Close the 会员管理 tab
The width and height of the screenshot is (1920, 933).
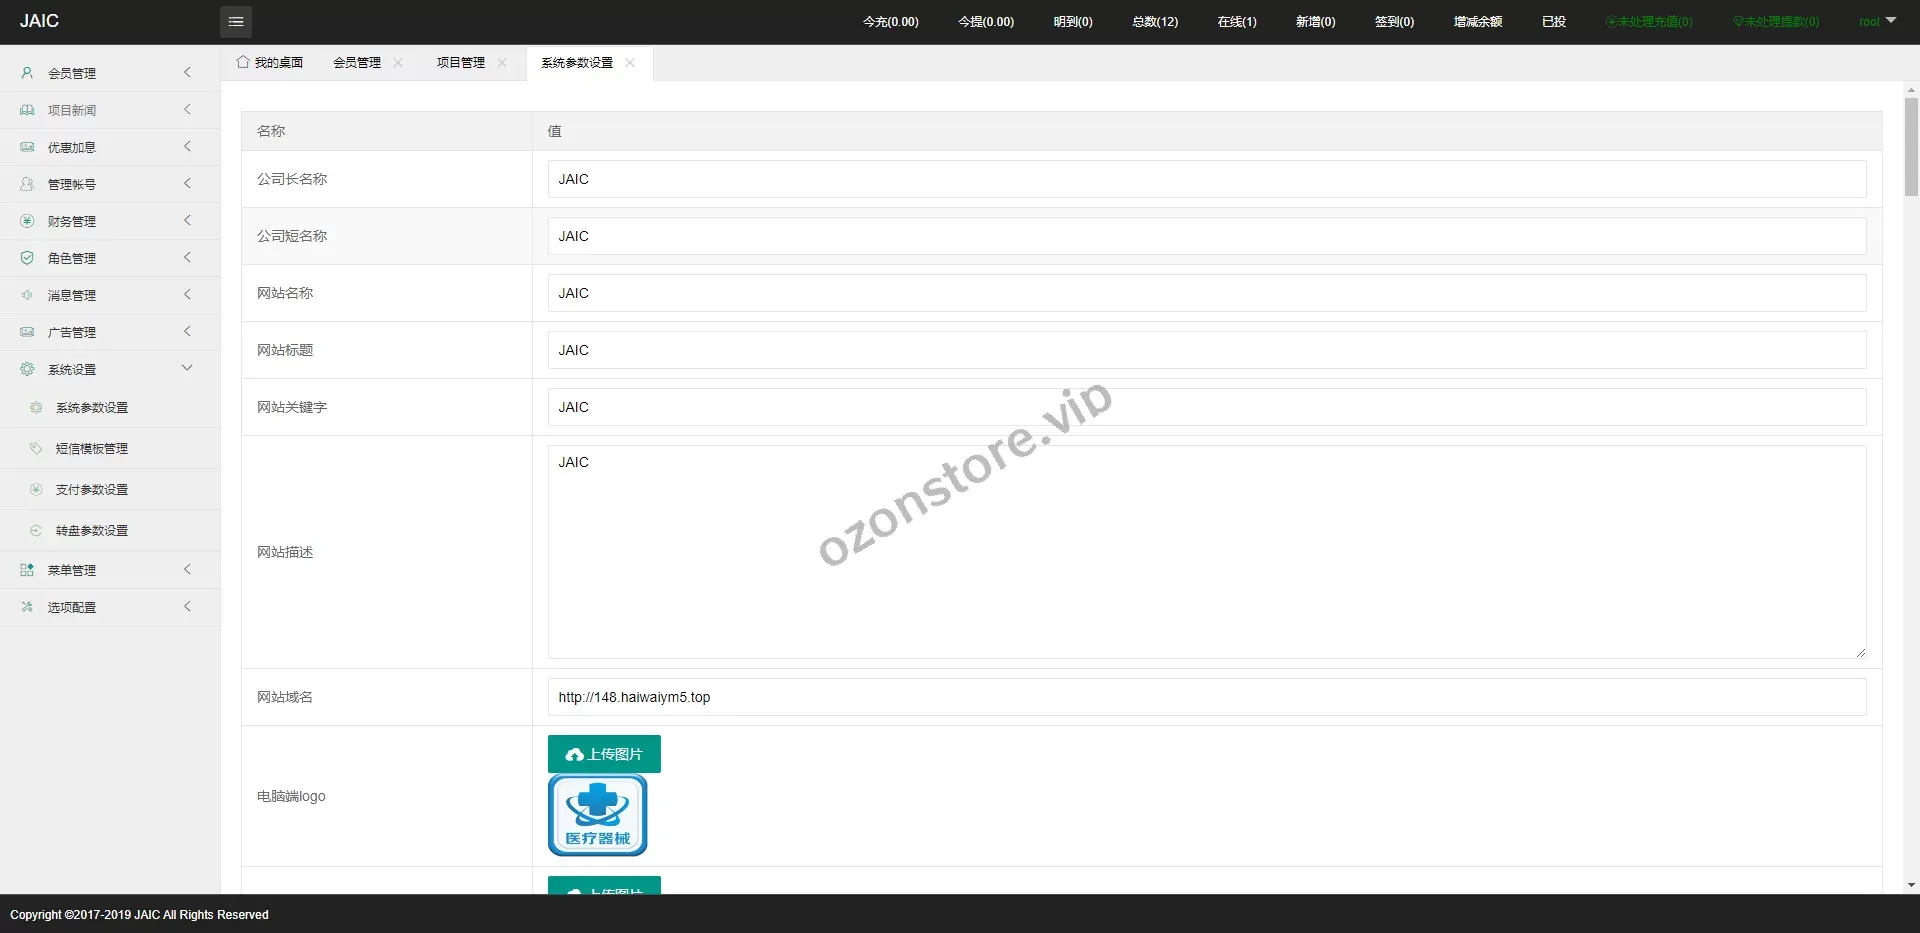pyautogui.click(x=398, y=63)
